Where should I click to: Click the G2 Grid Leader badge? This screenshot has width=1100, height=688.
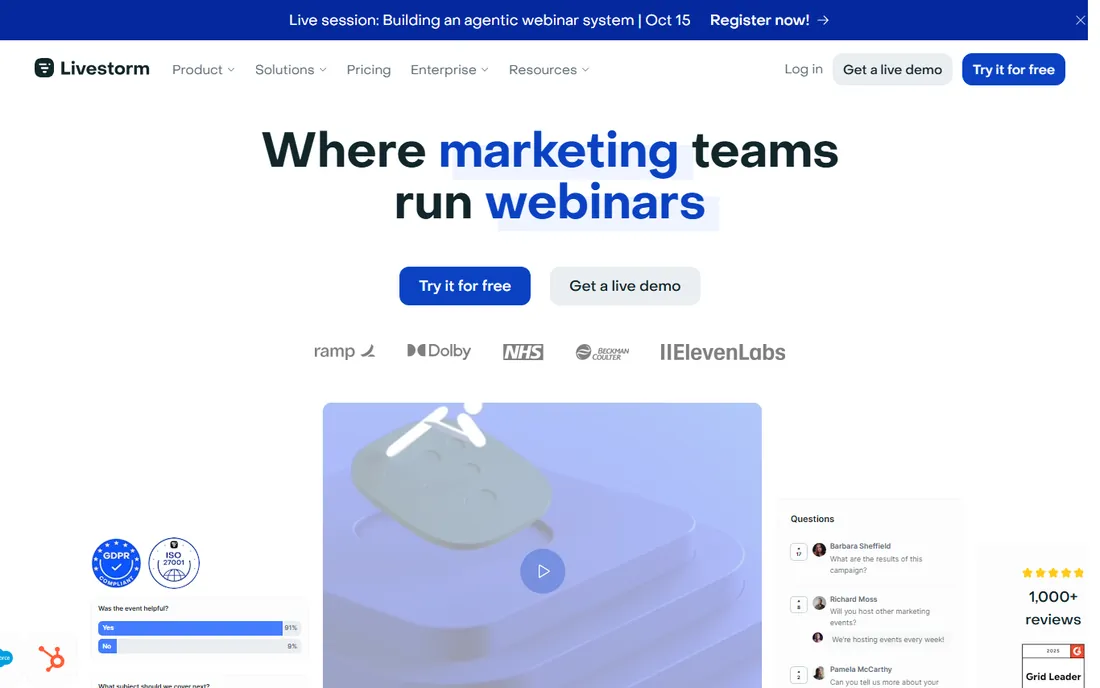[1052, 666]
